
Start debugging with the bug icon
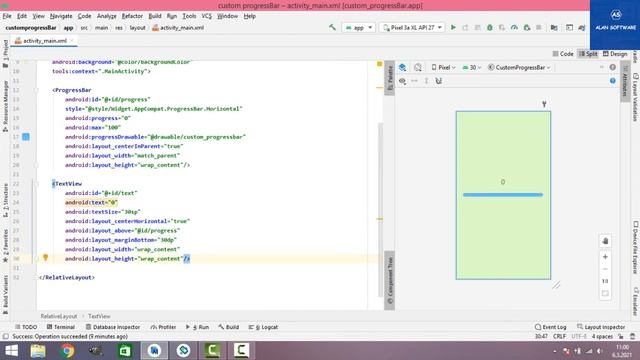[x=490, y=27]
